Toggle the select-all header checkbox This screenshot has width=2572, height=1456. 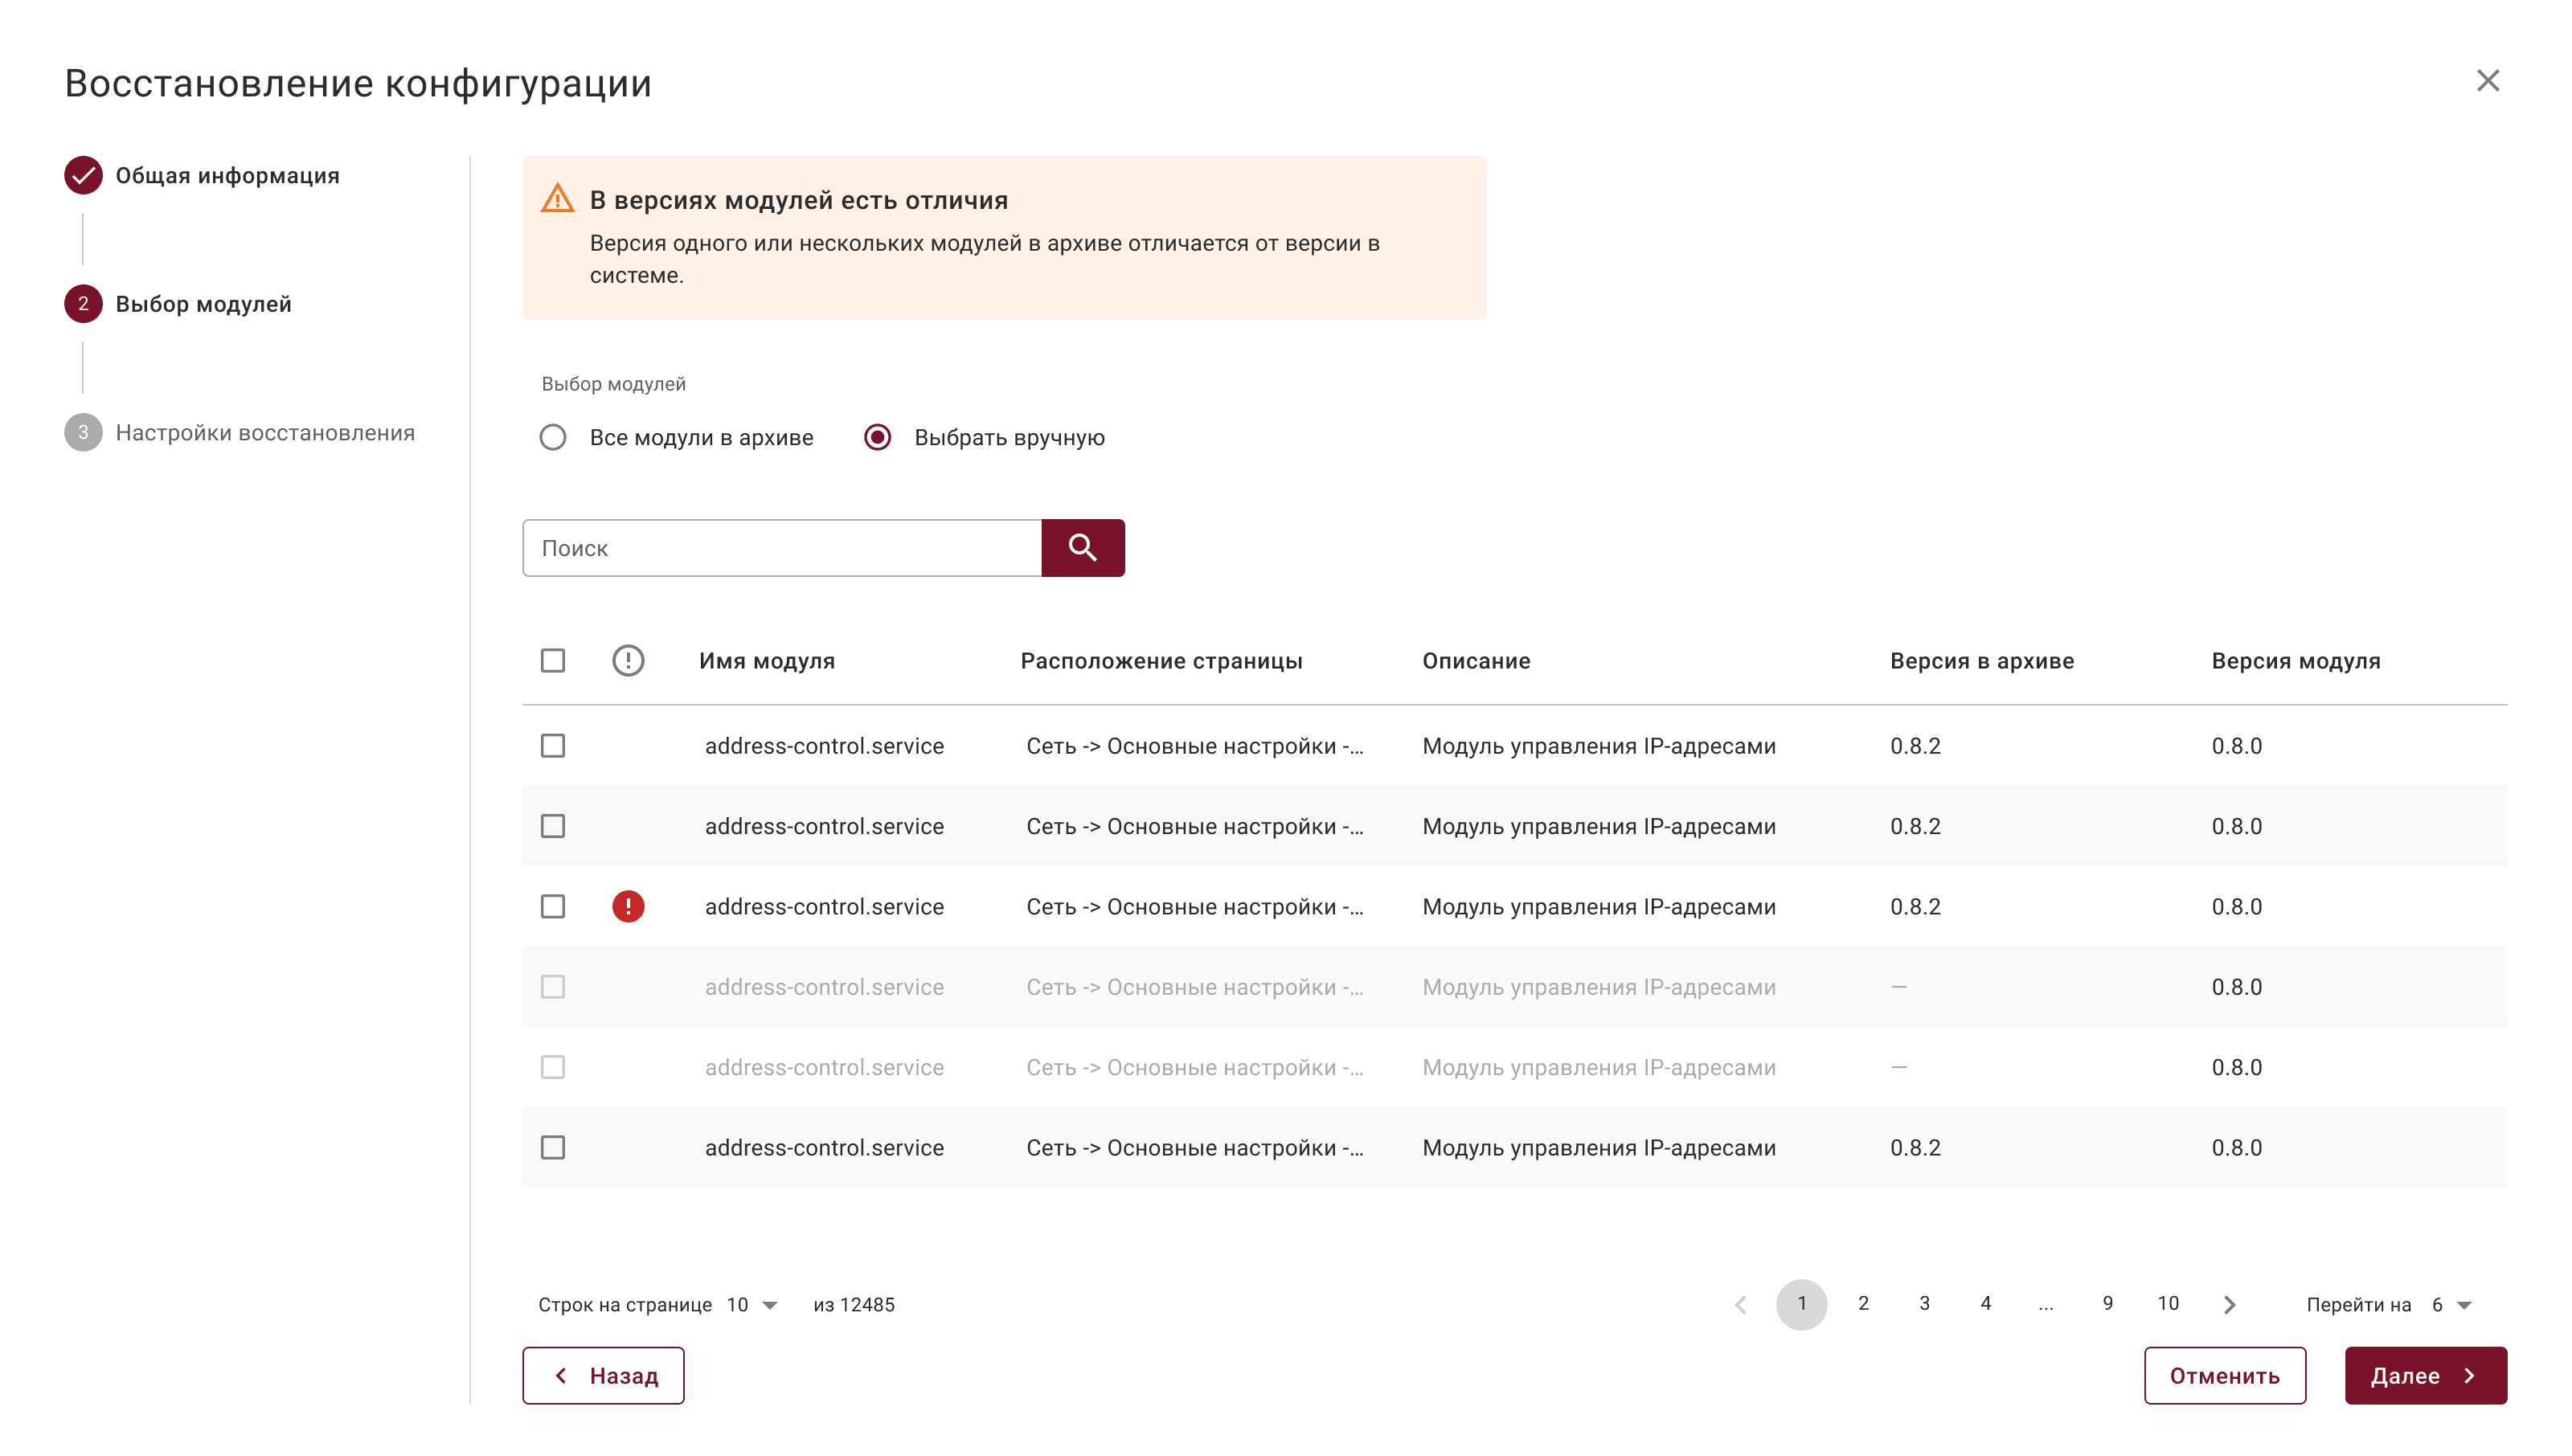tap(553, 660)
